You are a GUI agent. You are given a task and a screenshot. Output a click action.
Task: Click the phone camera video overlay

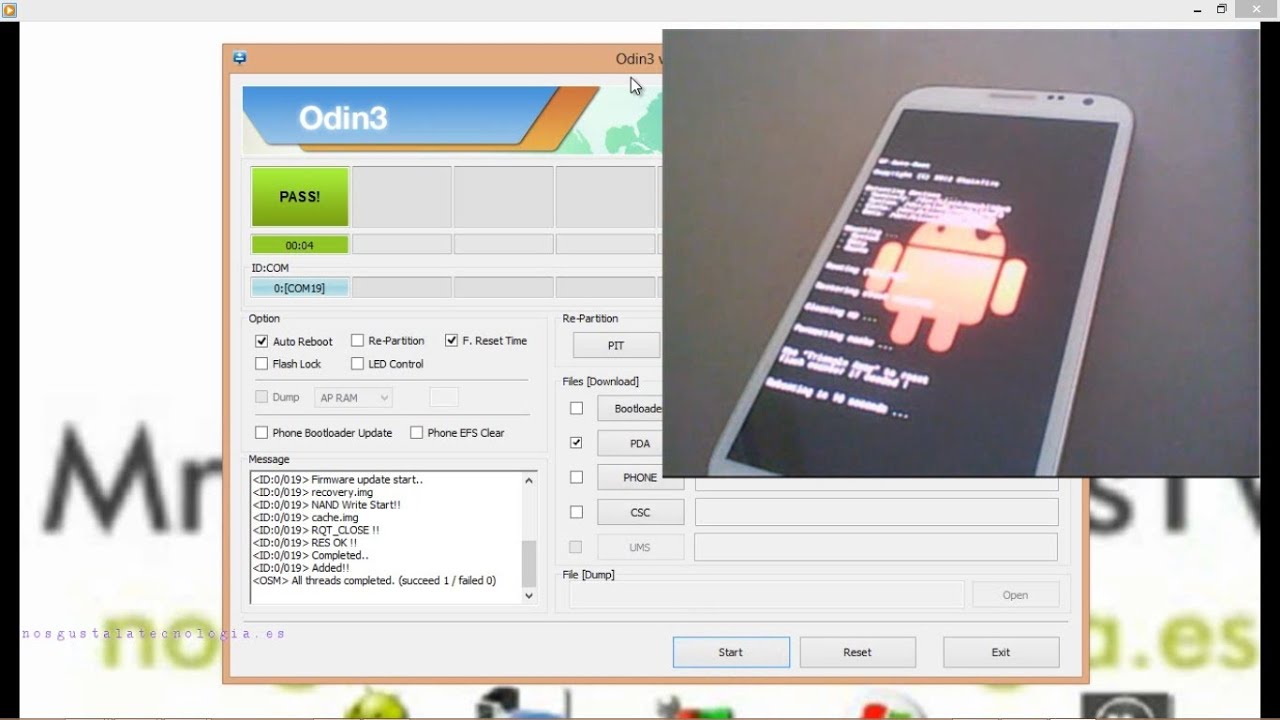click(961, 253)
